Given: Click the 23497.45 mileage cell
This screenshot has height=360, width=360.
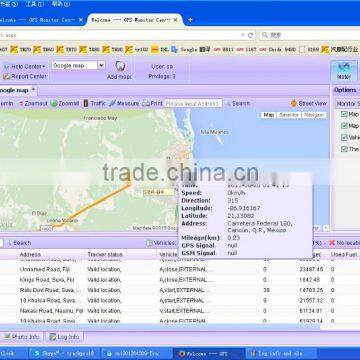Looking at the screenshot, I should coord(311,269).
